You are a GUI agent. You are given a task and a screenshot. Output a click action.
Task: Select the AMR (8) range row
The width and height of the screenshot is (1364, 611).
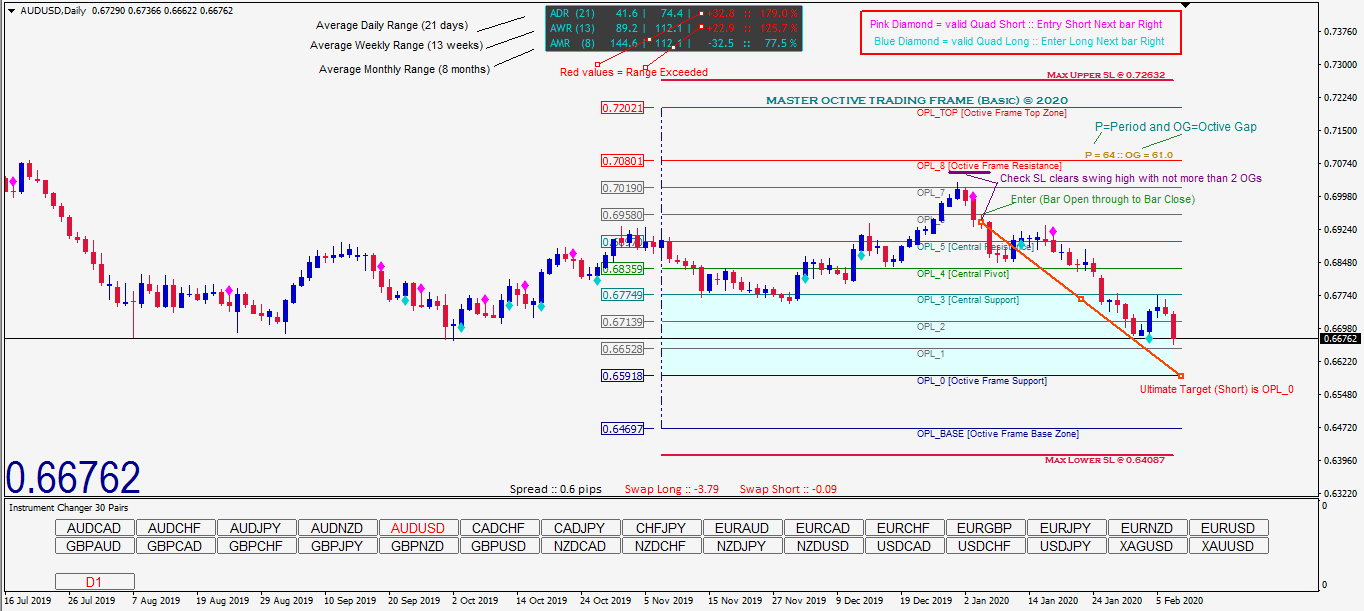(x=673, y=43)
